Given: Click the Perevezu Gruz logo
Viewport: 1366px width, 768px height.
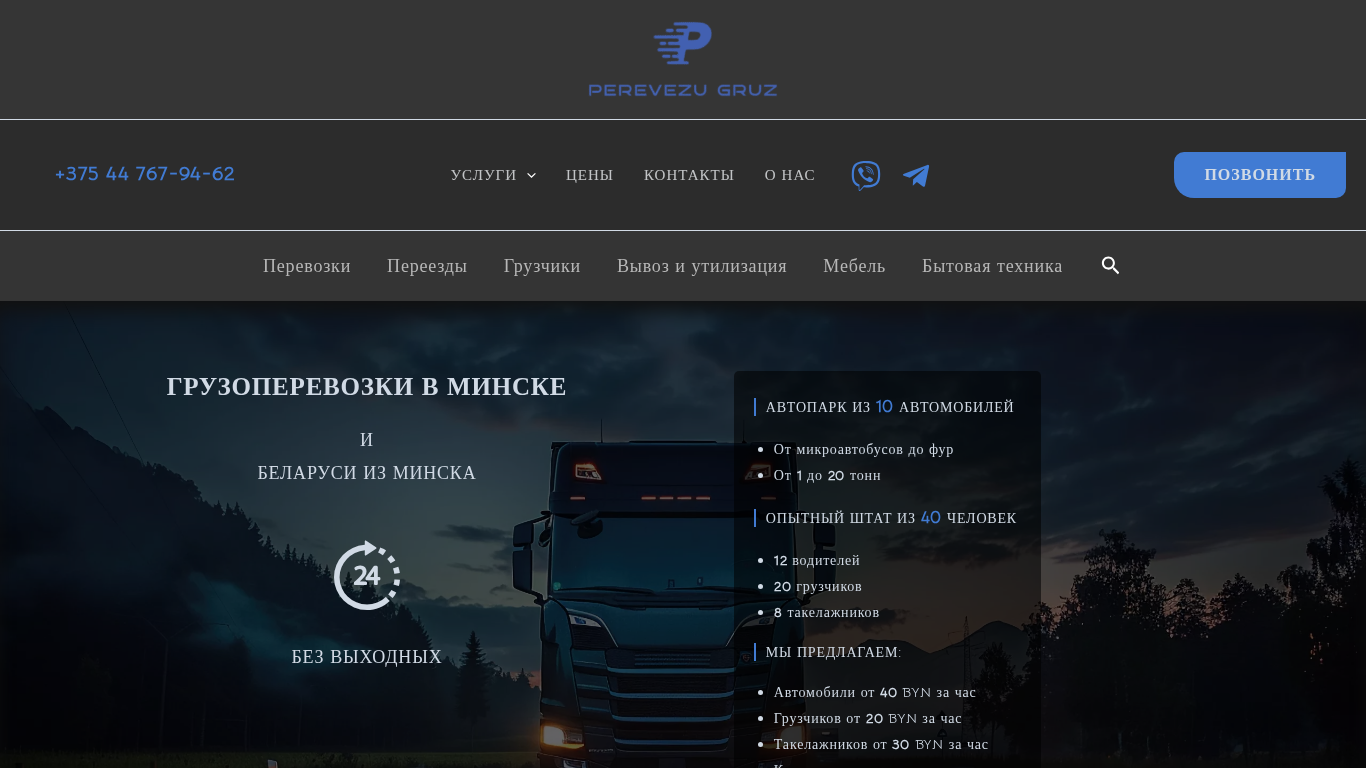Looking at the screenshot, I should pyautogui.click(x=683, y=59).
